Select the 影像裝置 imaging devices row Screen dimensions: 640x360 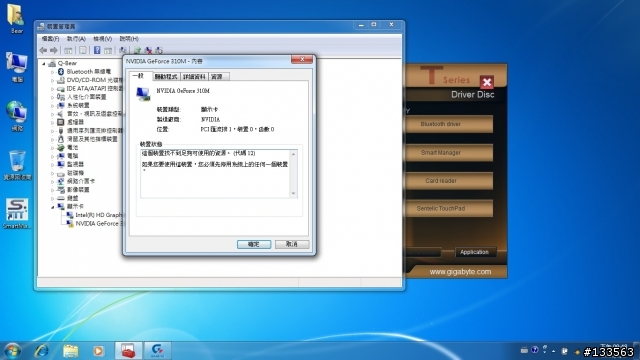[74, 190]
